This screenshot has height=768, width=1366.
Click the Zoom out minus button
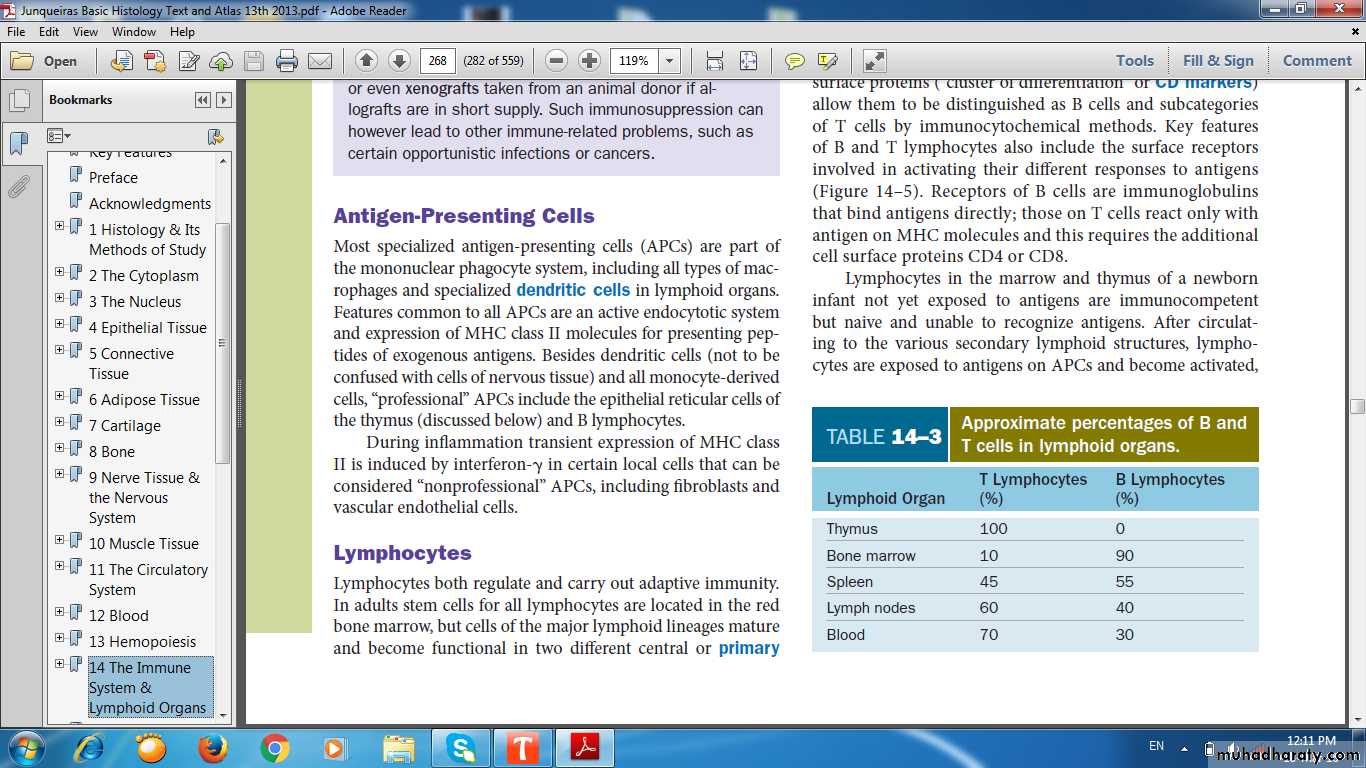pyautogui.click(x=557, y=61)
